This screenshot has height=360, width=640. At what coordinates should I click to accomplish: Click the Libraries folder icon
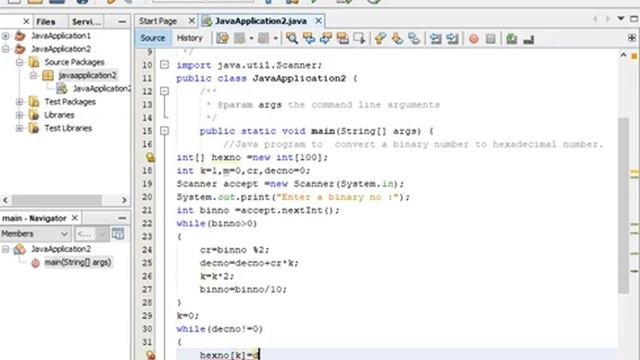click(34, 115)
